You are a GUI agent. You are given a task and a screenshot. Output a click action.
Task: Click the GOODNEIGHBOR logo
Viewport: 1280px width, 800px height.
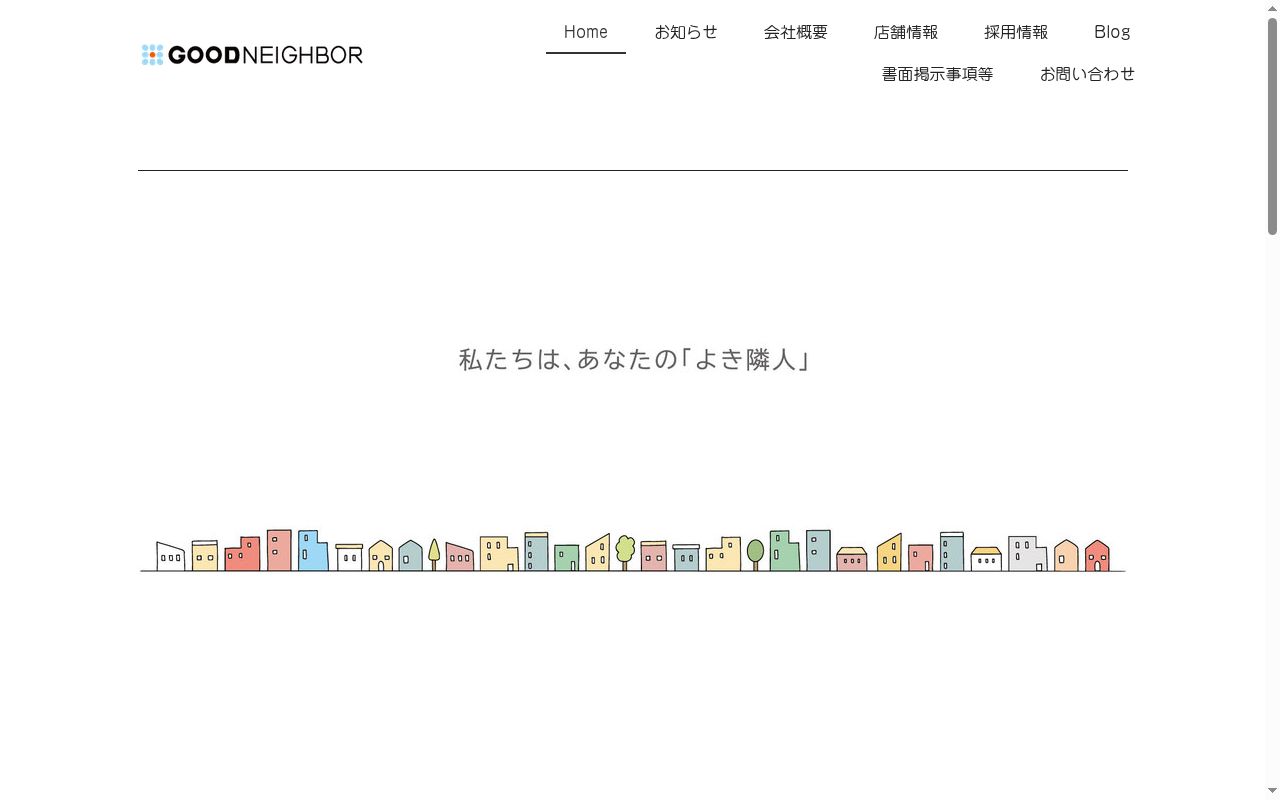pos(252,55)
